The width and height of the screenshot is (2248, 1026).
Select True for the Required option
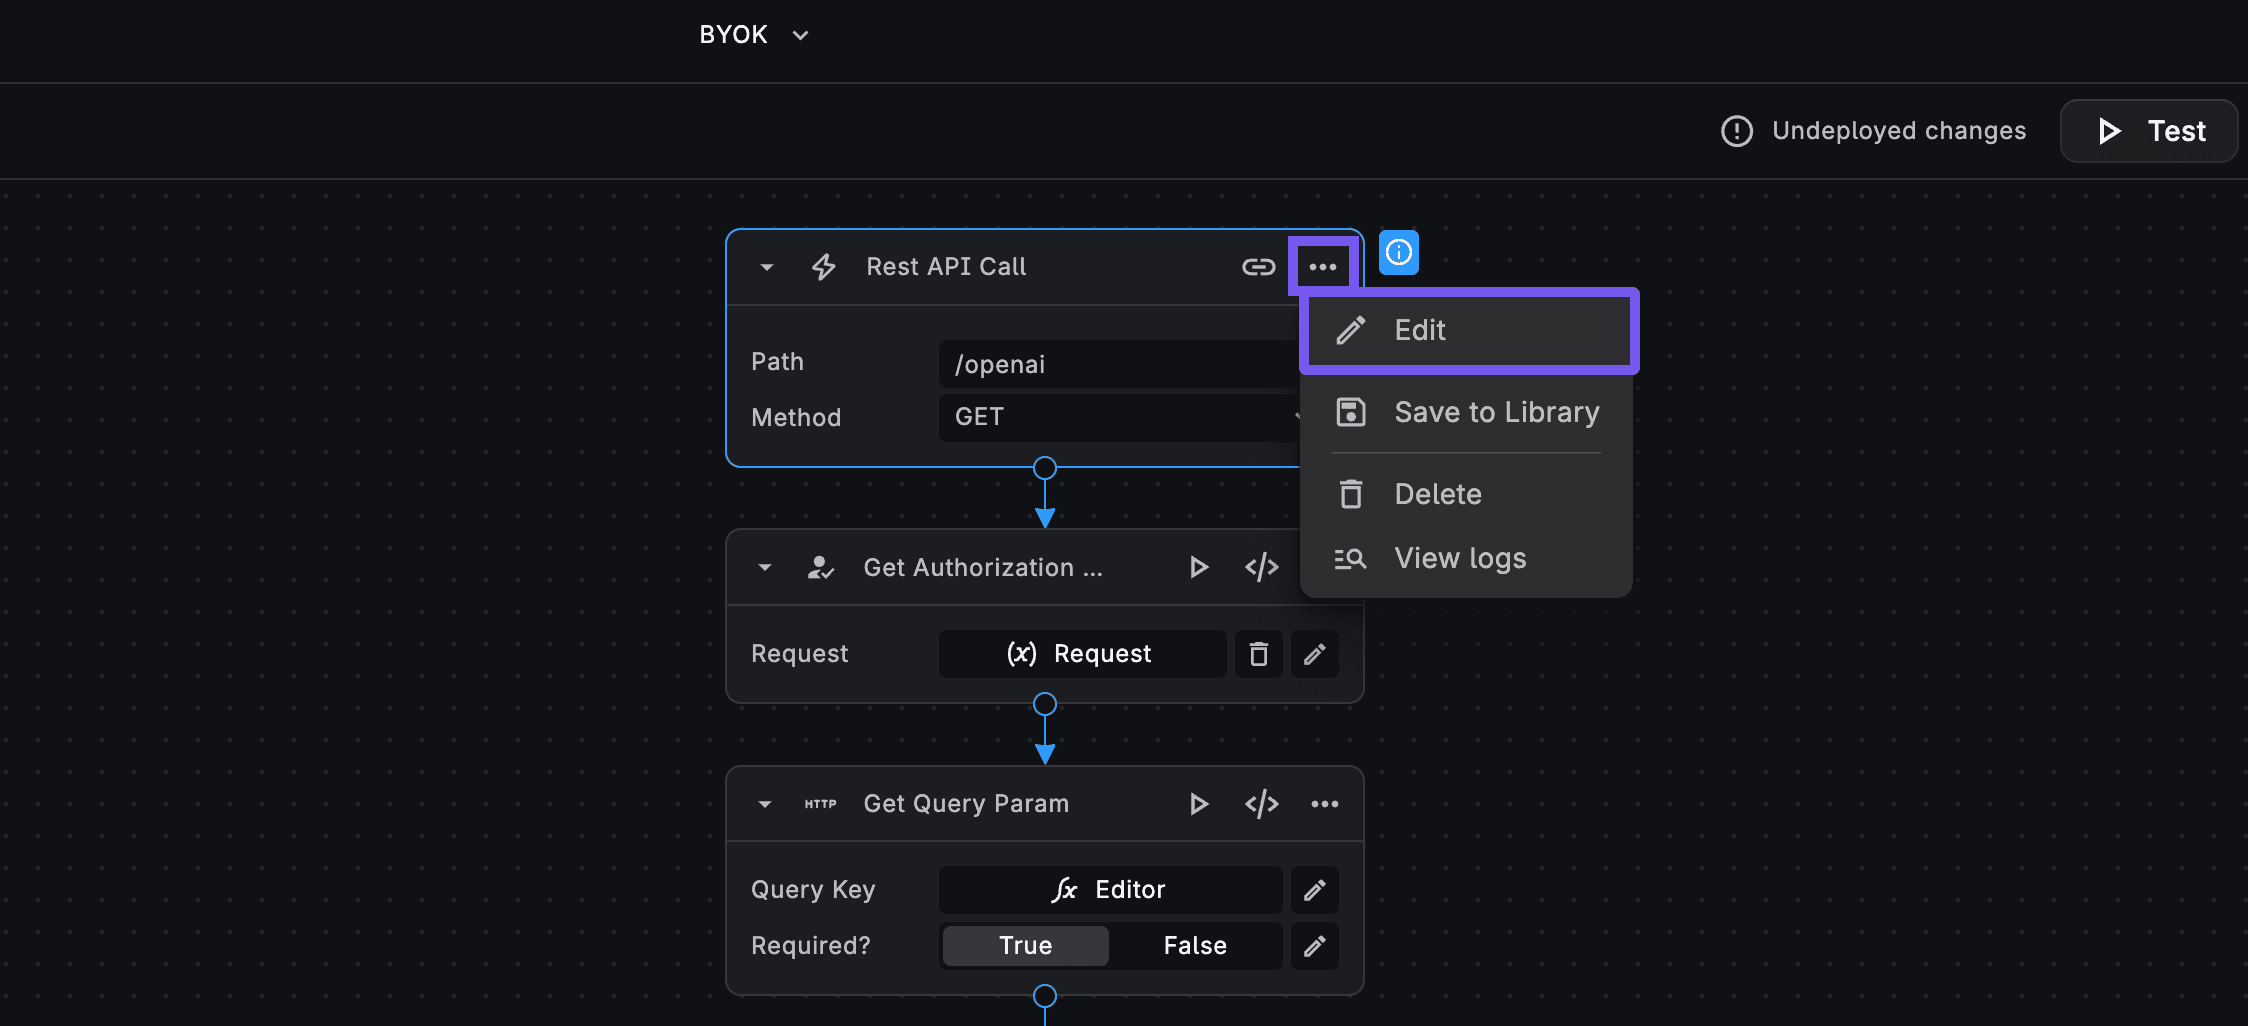pos(1024,945)
